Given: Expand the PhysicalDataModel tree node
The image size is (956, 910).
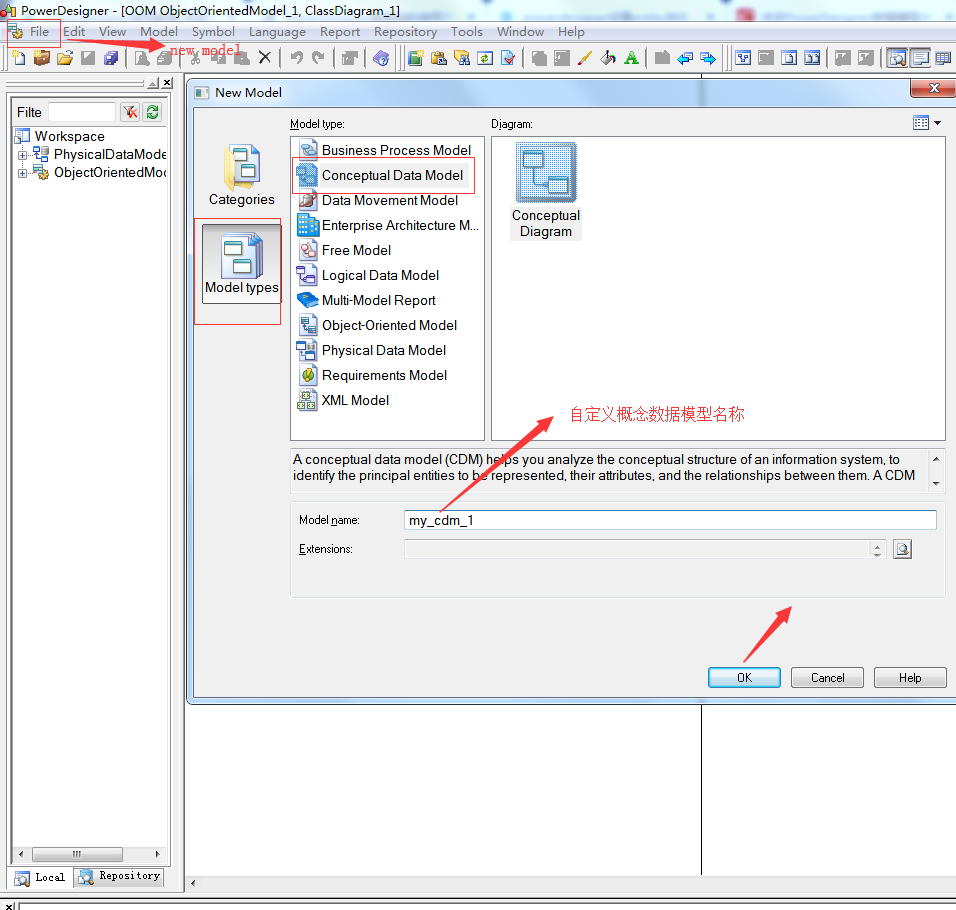Looking at the screenshot, I should (22, 155).
